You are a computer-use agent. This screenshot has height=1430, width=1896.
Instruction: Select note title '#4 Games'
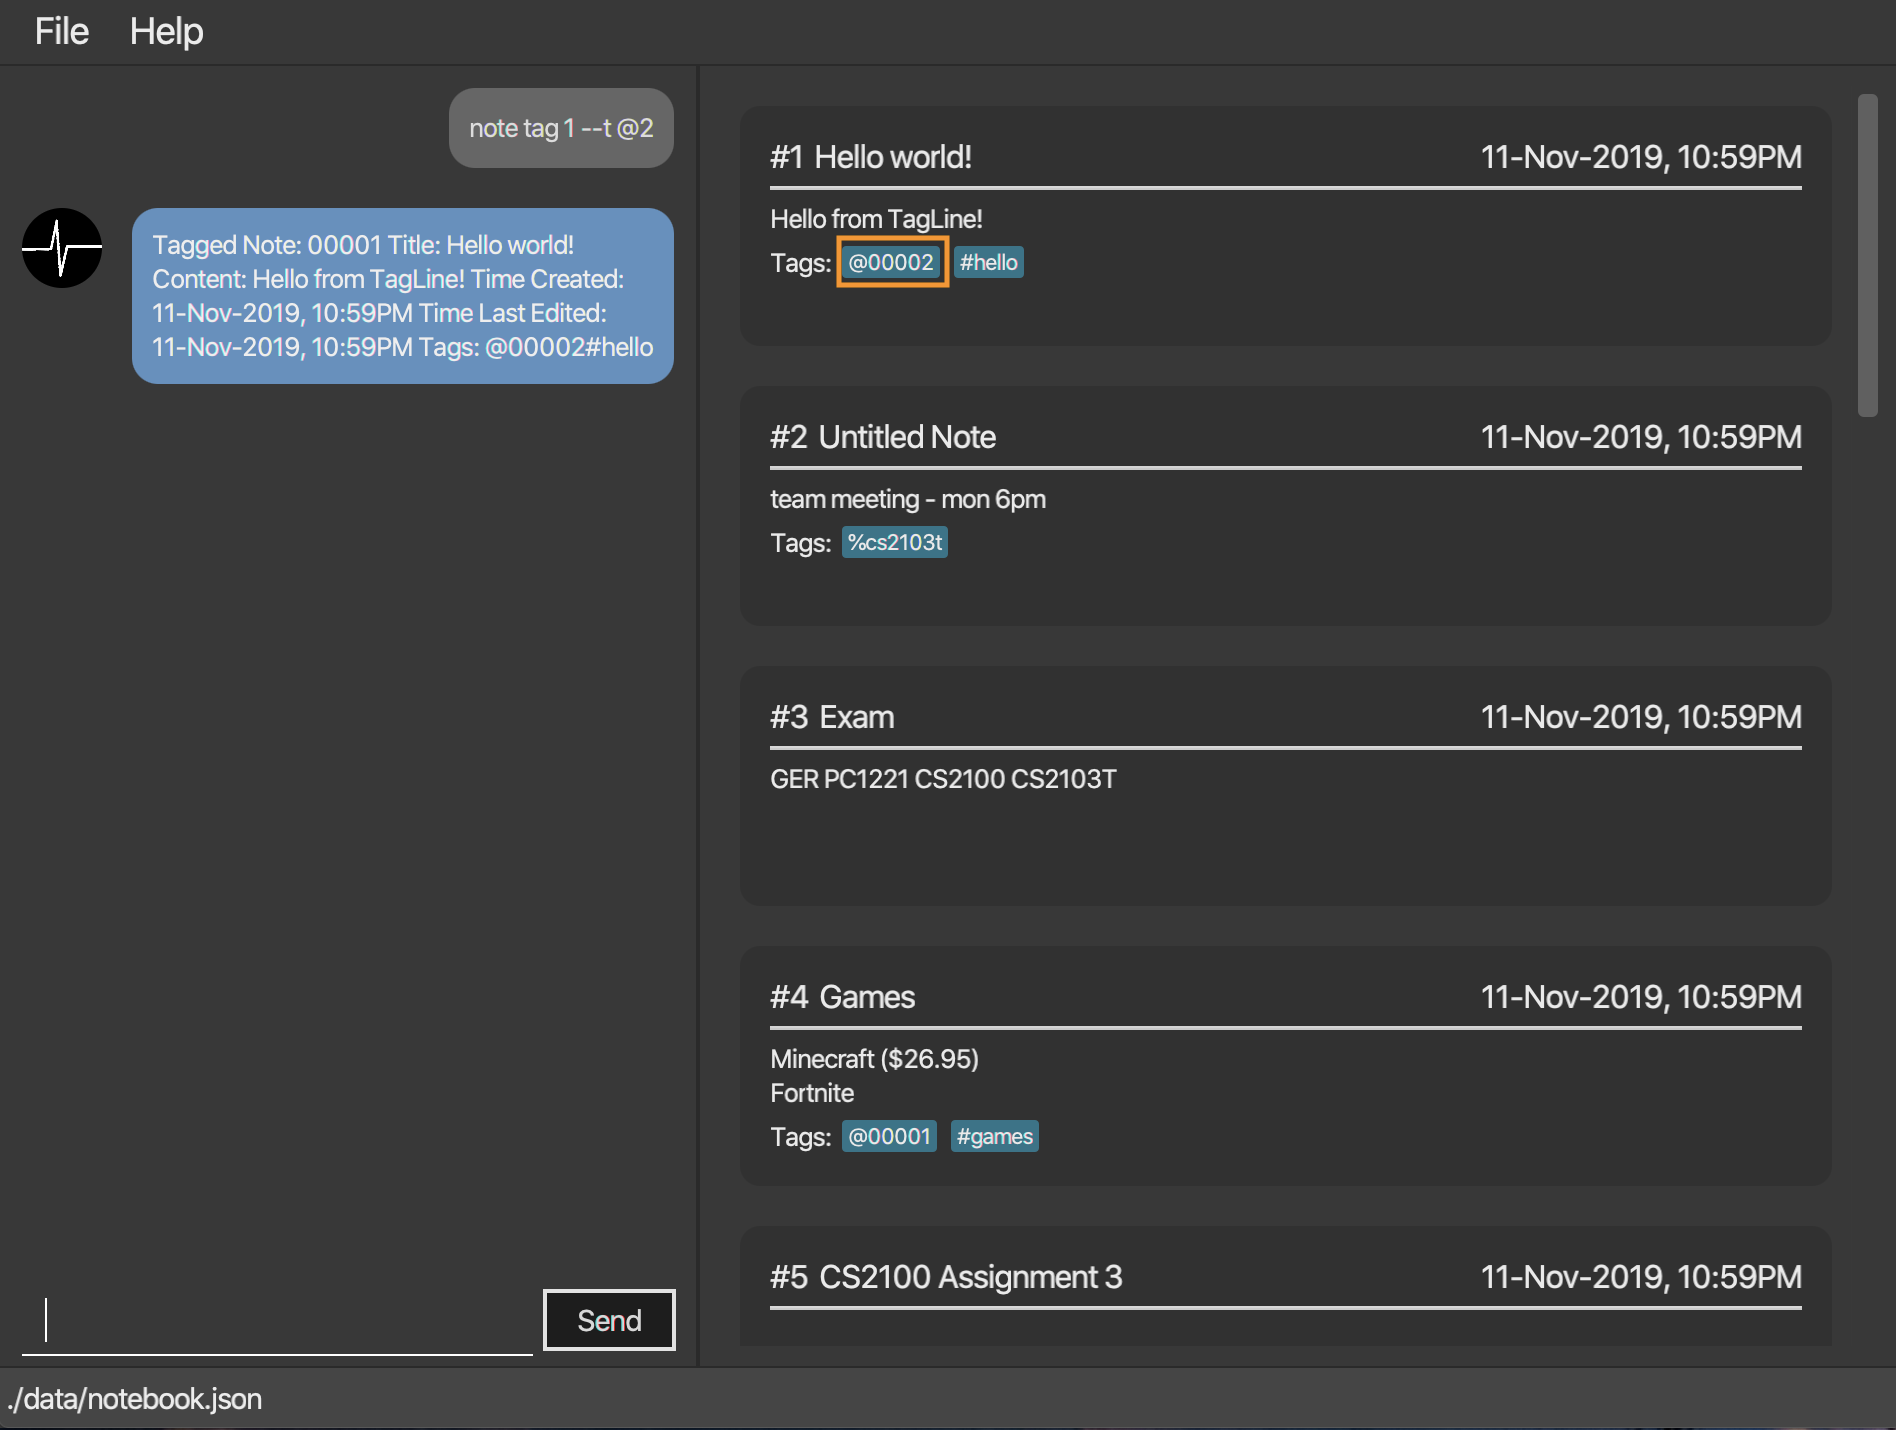tap(843, 997)
